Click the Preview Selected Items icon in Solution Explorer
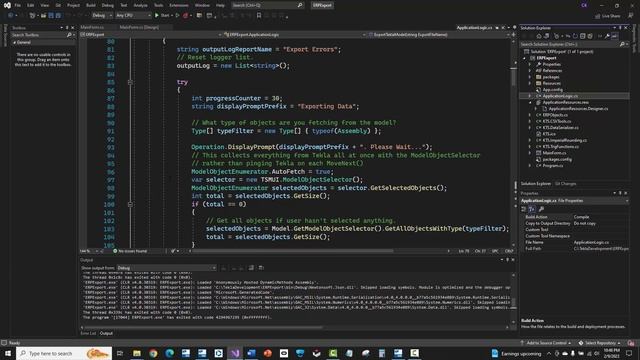The height and width of the screenshot is (360, 640). coord(614,36)
